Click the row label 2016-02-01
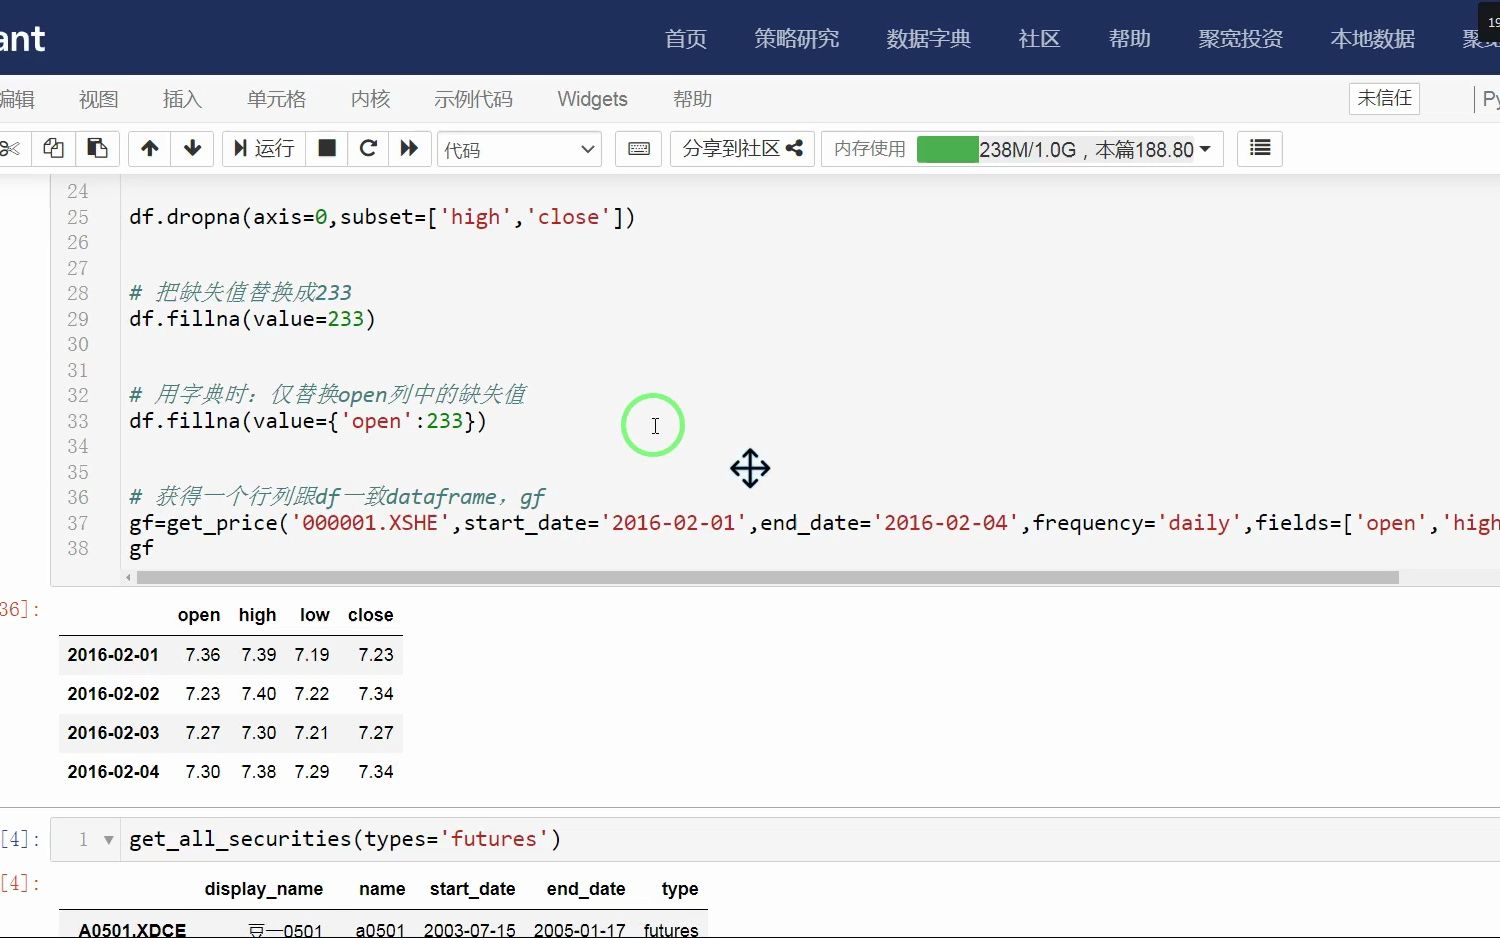1500x938 pixels. [113, 655]
